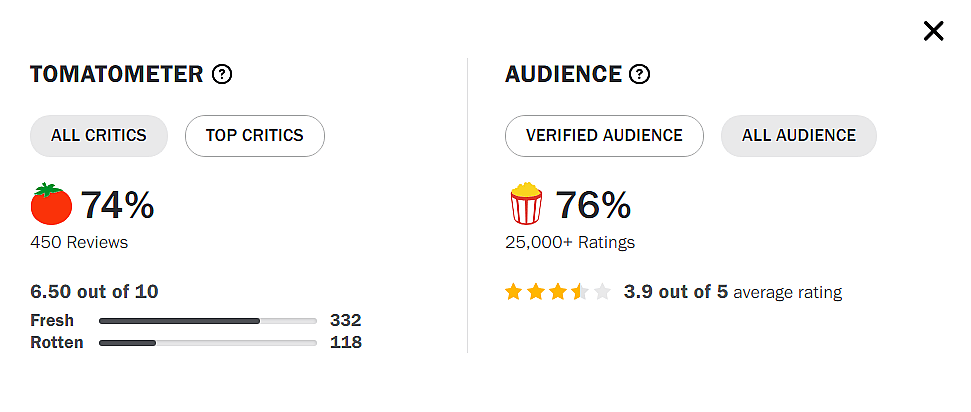The height and width of the screenshot is (412, 971).
Task: Select the Verified Audience filter
Action: click(x=604, y=136)
